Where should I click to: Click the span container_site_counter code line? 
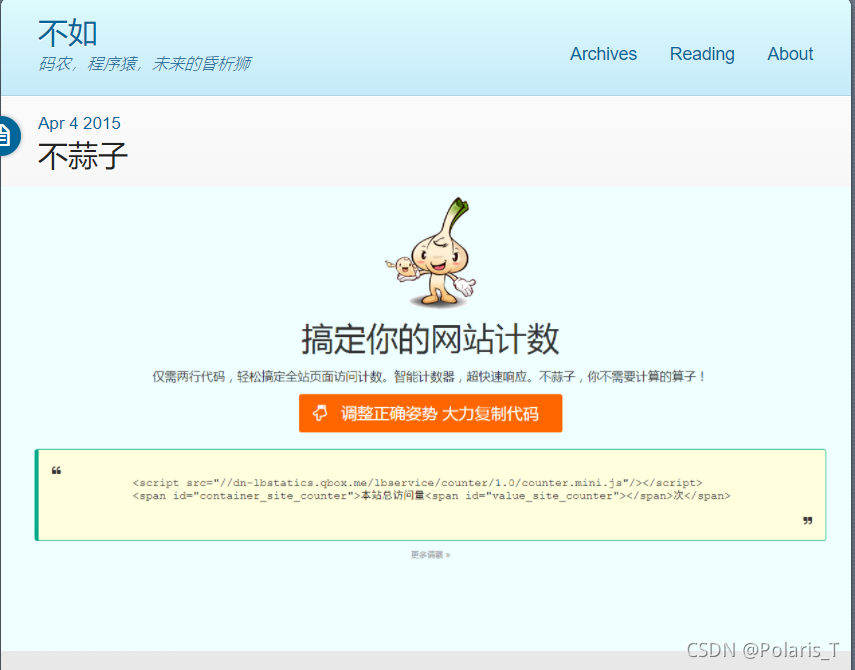[x=431, y=496]
